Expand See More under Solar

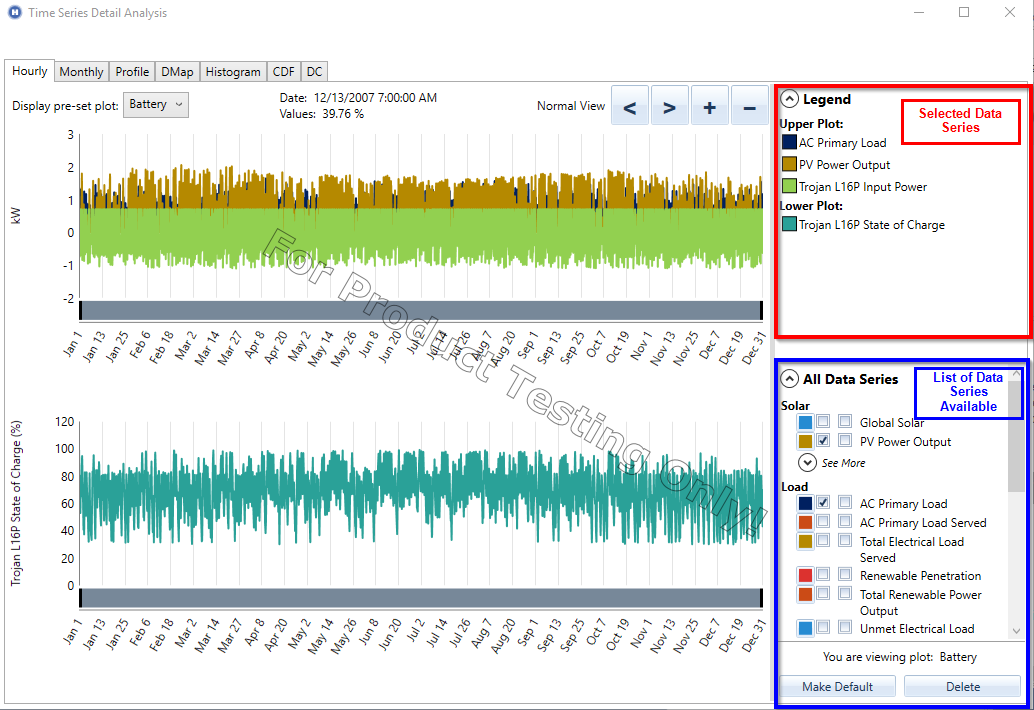point(808,463)
